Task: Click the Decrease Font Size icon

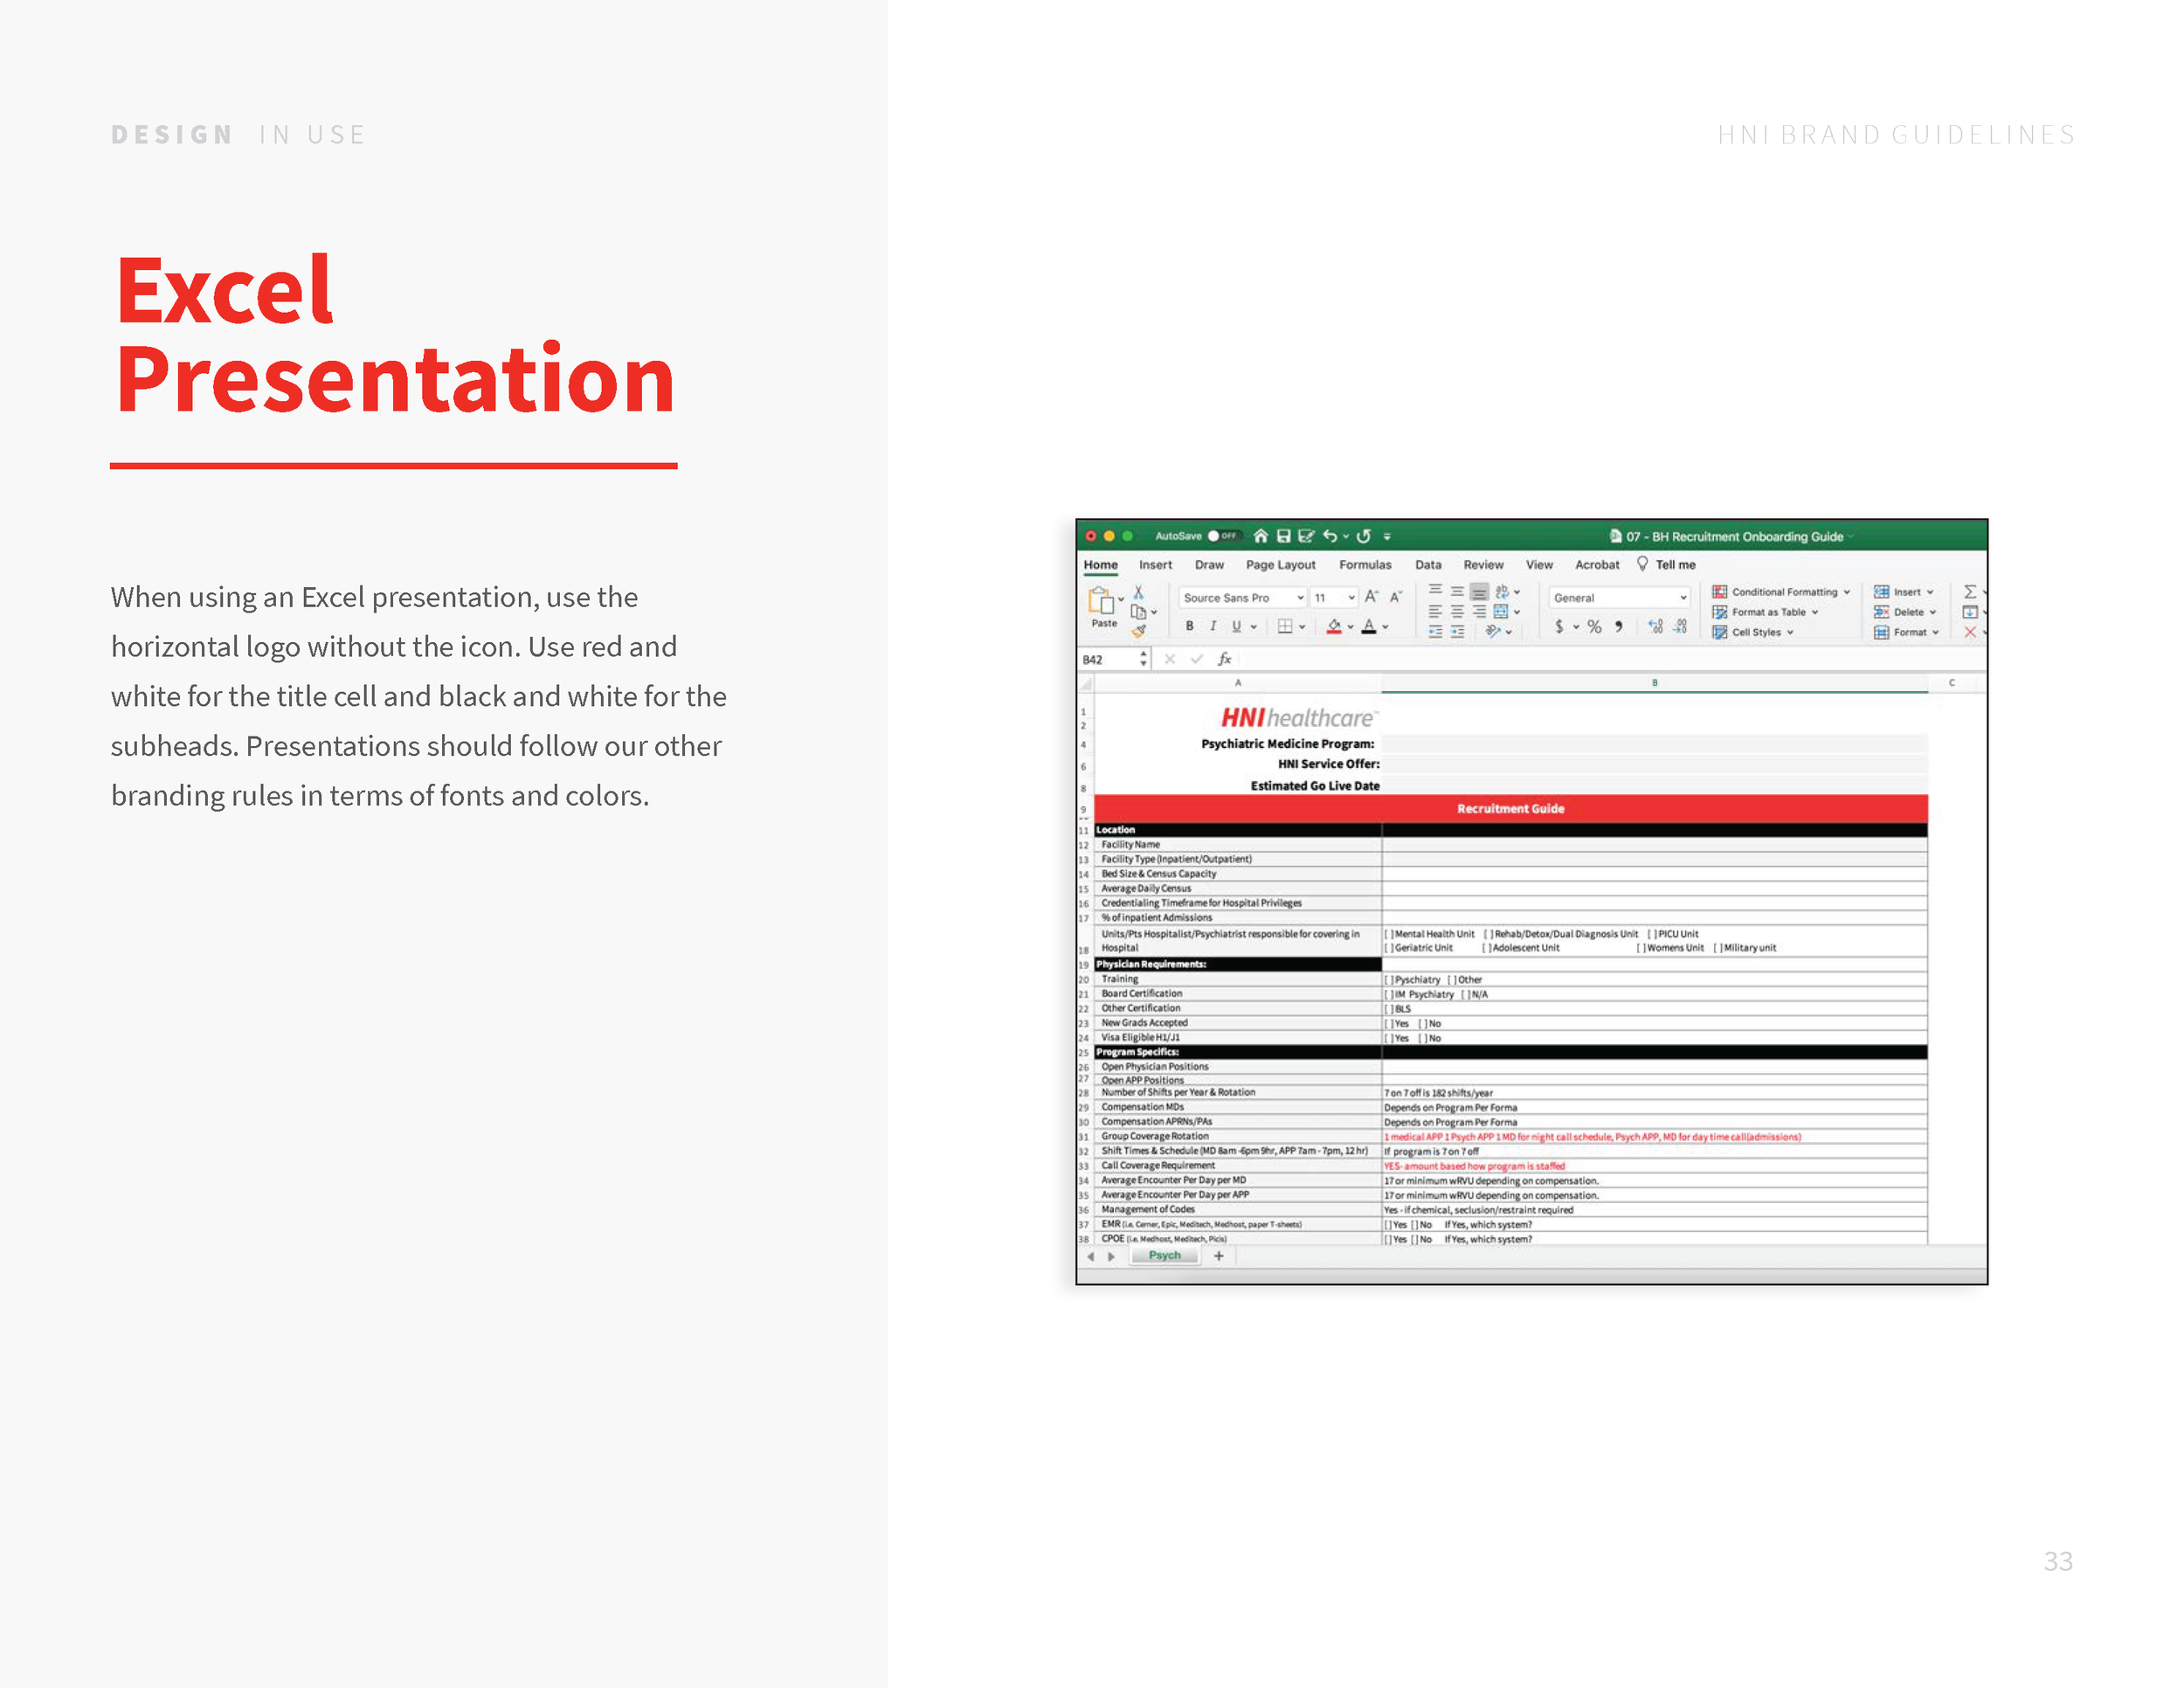Action: tap(1396, 597)
